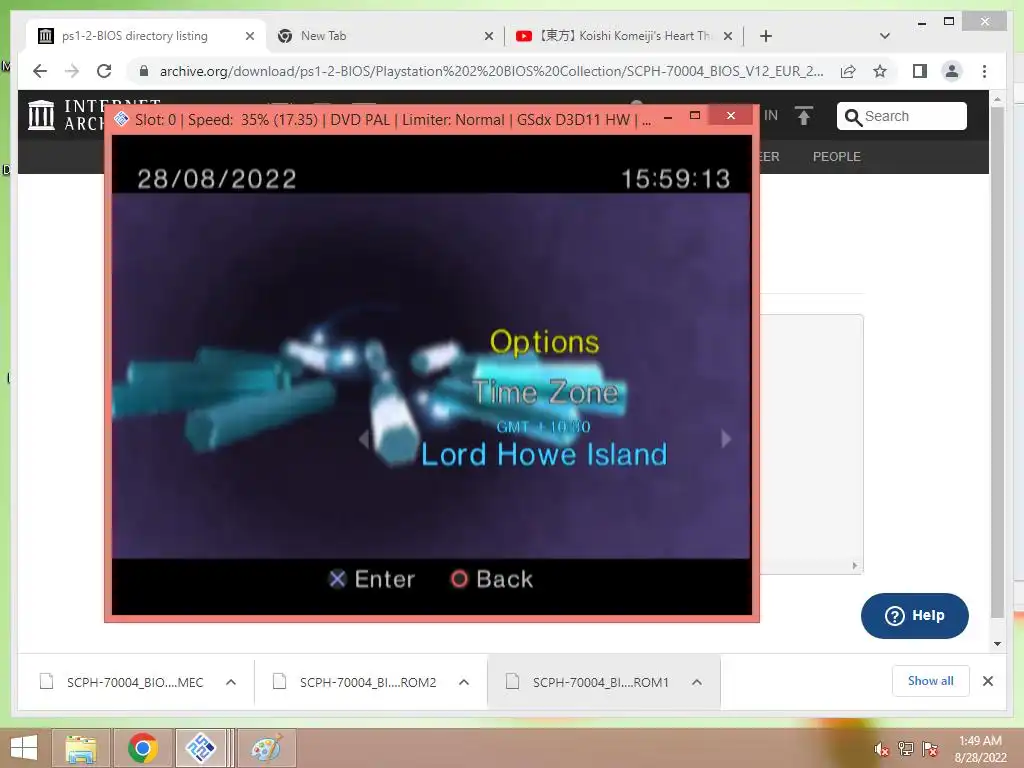This screenshot has width=1024, height=768.
Task: Click the Action Center flag icon
Action: 930,750
